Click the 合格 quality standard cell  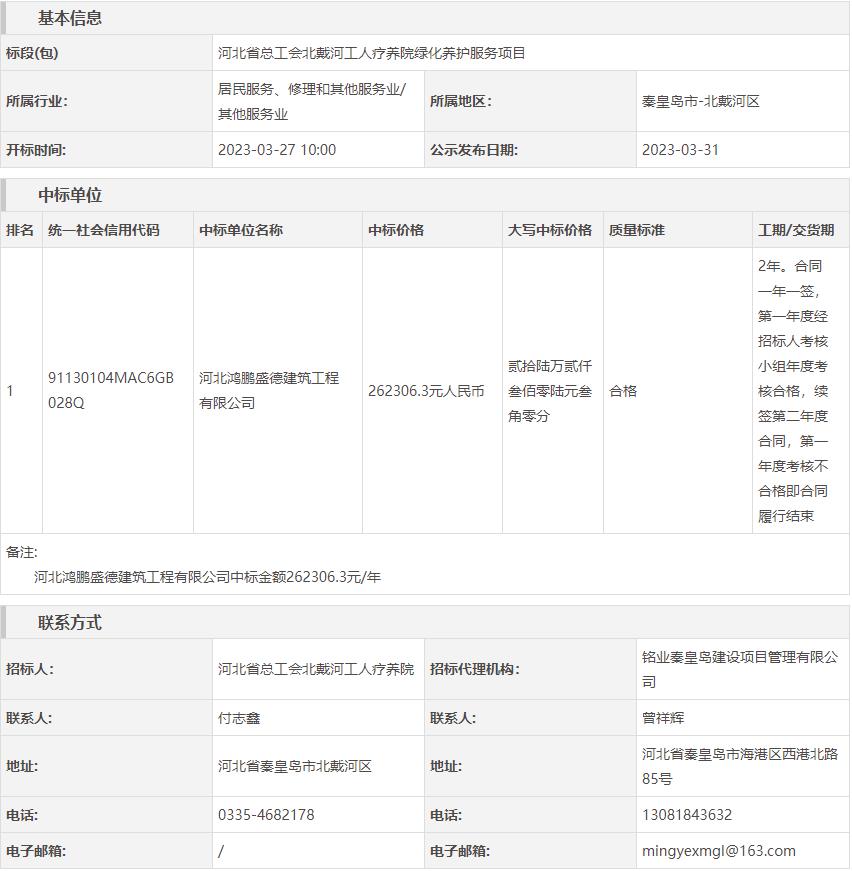pyautogui.click(x=623, y=391)
